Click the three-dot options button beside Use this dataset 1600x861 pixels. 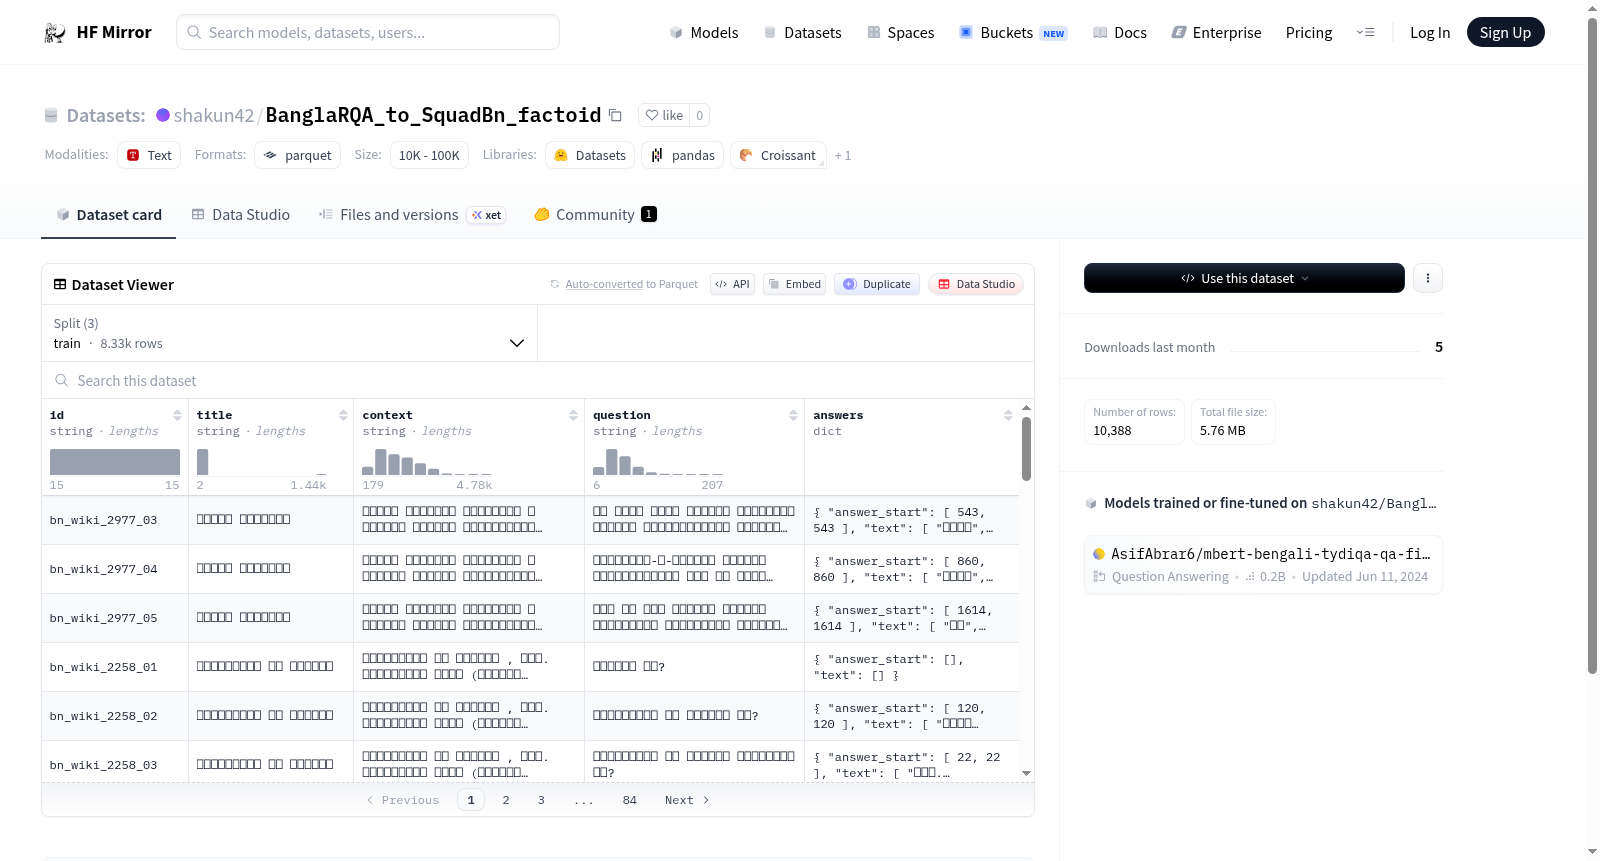pos(1428,278)
